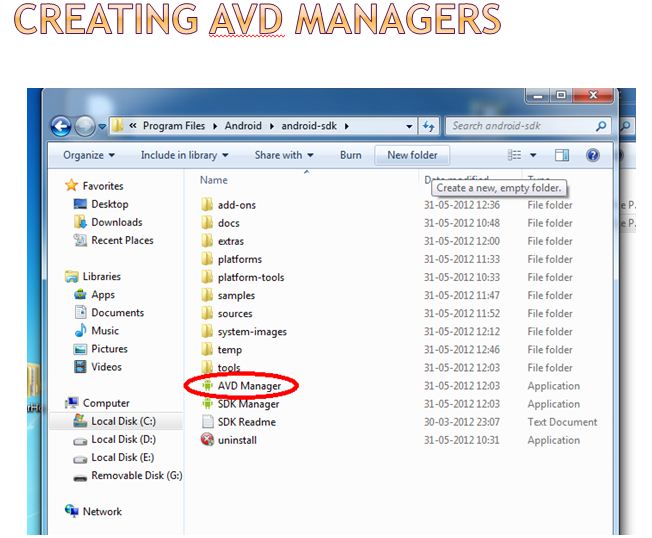Open the Videos library

coord(106,367)
